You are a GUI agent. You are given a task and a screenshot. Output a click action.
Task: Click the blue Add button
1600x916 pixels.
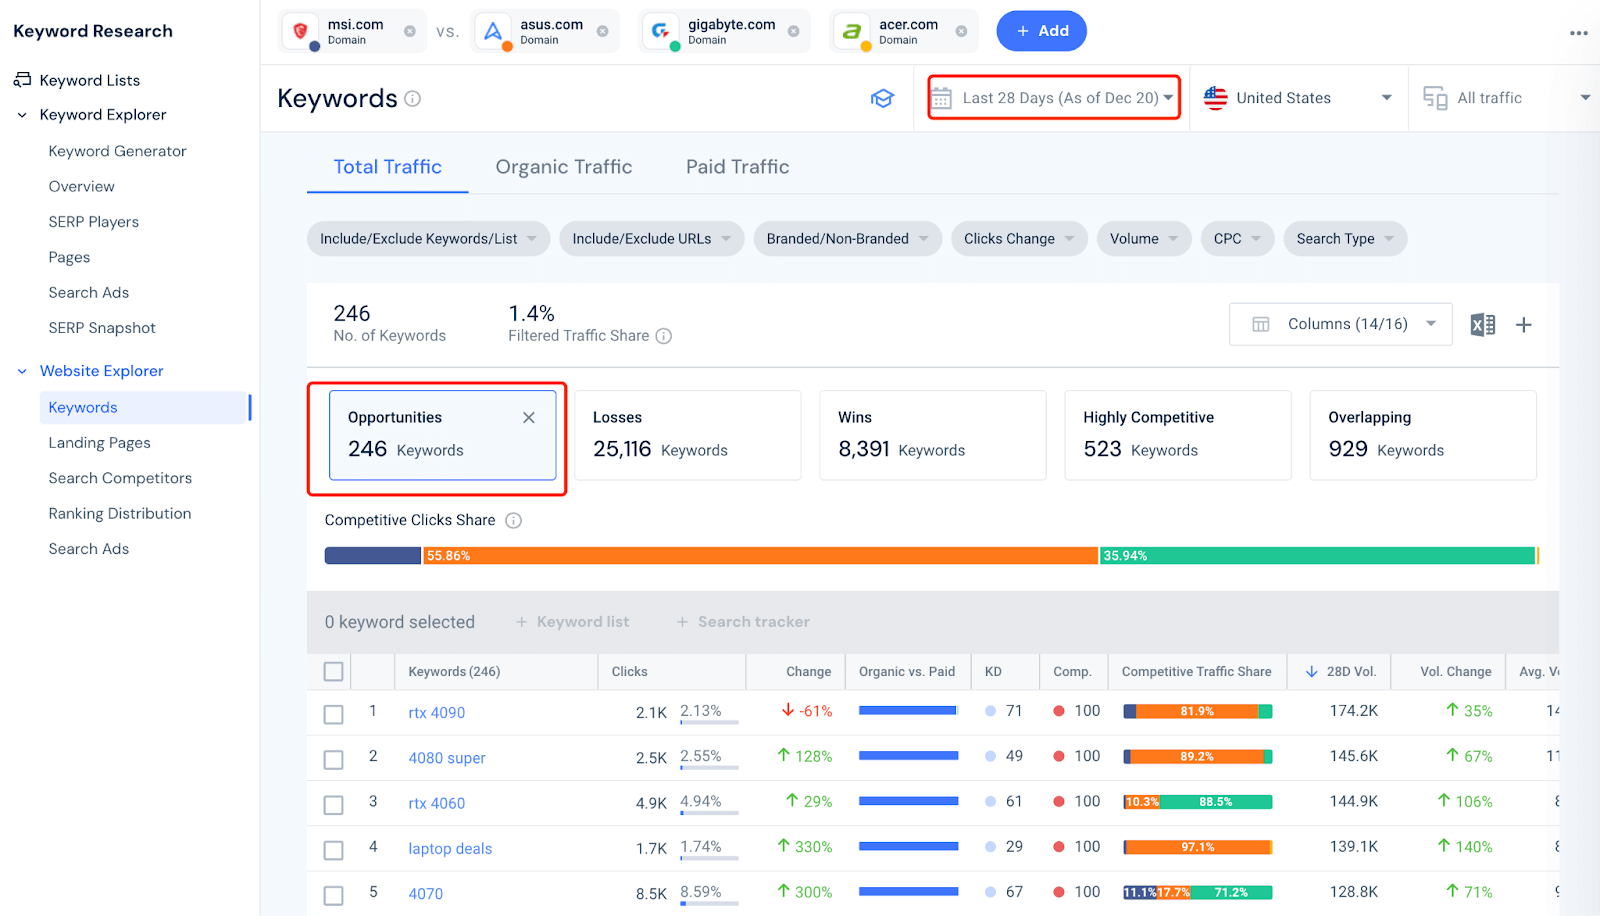tap(1041, 31)
